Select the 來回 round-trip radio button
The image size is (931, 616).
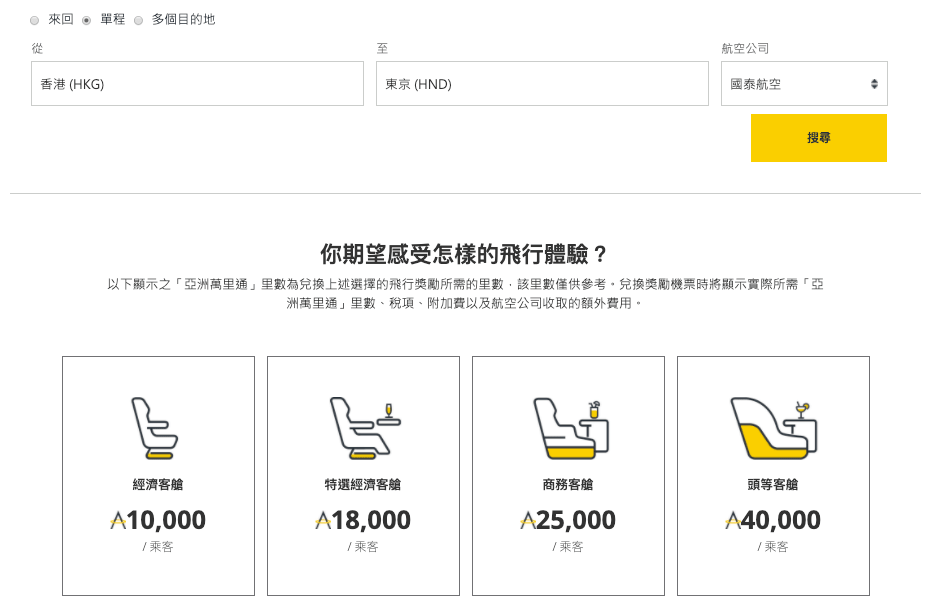point(35,20)
